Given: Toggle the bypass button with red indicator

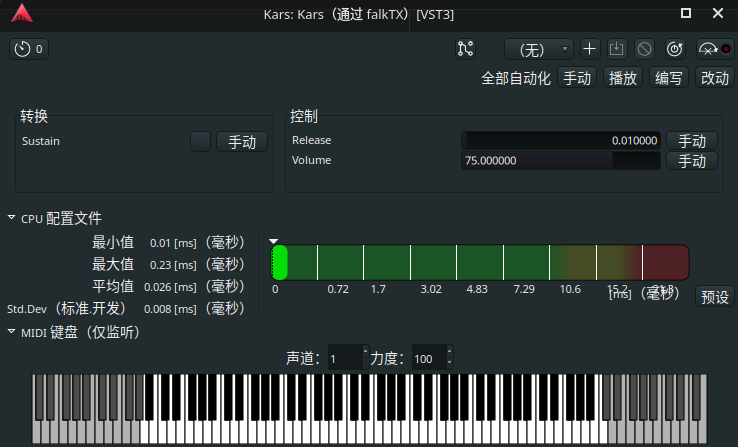Looking at the screenshot, I should click(715, 49).
